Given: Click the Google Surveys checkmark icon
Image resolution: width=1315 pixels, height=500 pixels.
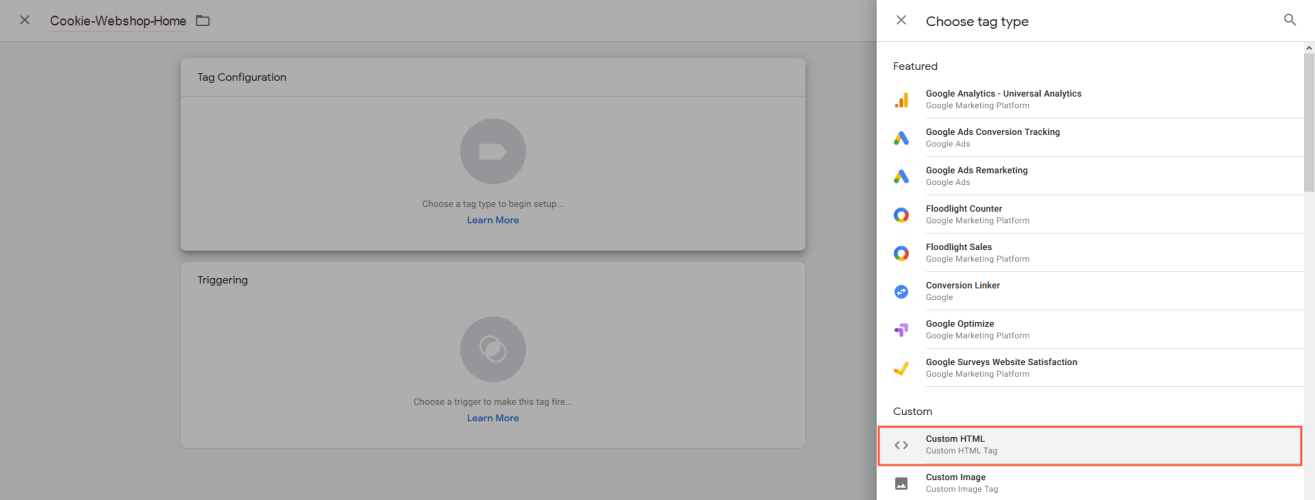Looking at the screenshot, I should pyautogui.click(x=901, y=368).
